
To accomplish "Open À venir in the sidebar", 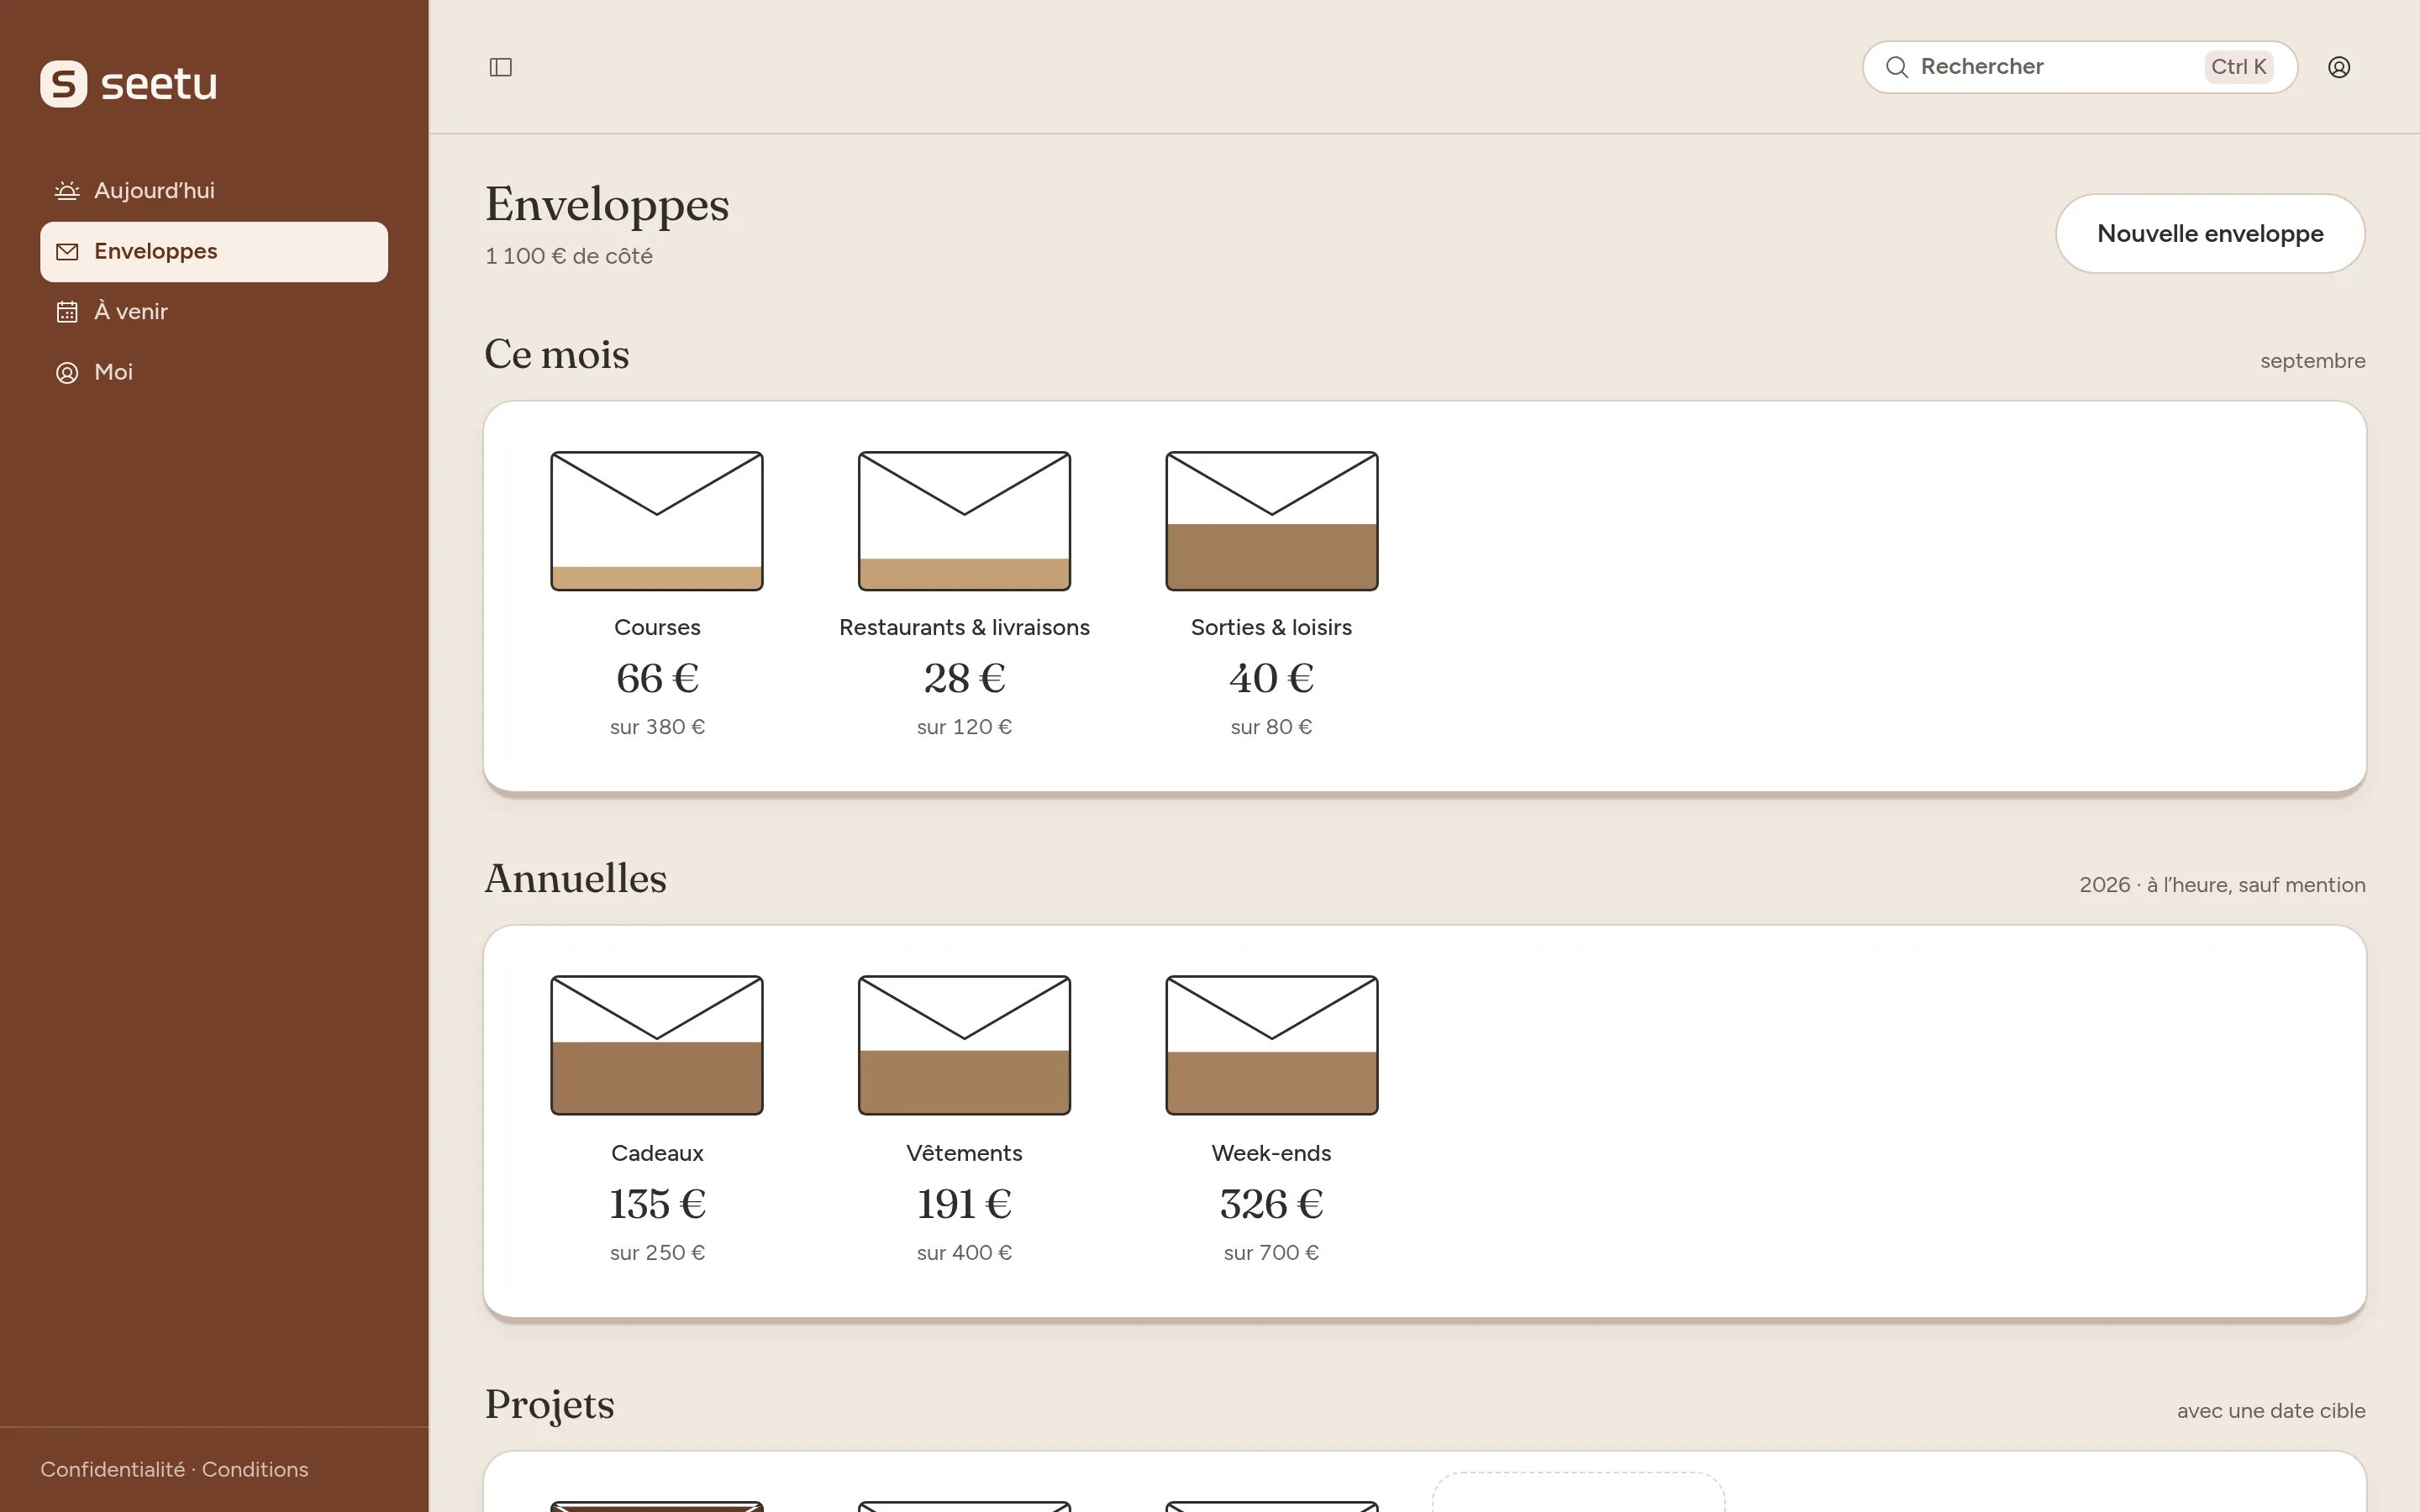I will coord(214,312).
